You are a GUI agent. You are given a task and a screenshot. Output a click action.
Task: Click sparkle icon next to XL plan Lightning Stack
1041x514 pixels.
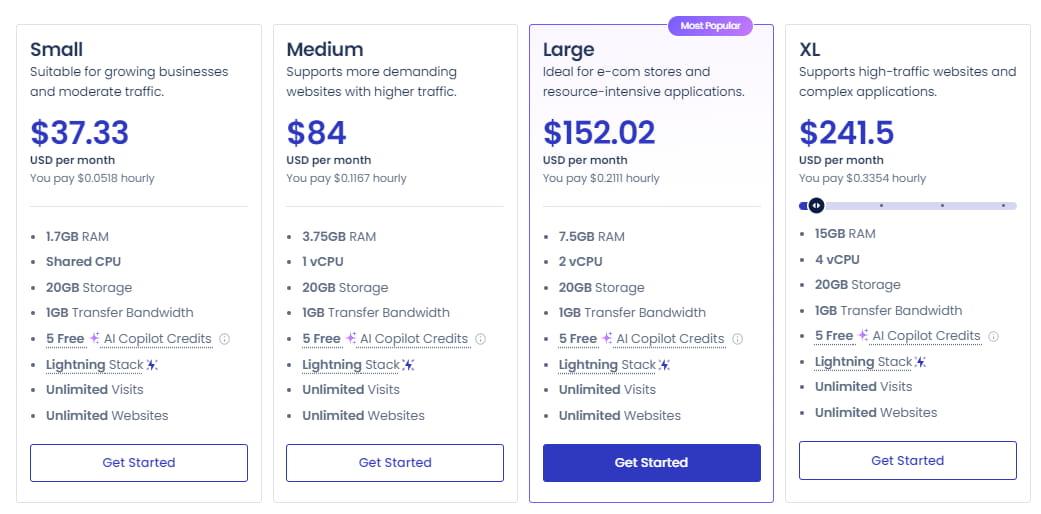(921, 362)
